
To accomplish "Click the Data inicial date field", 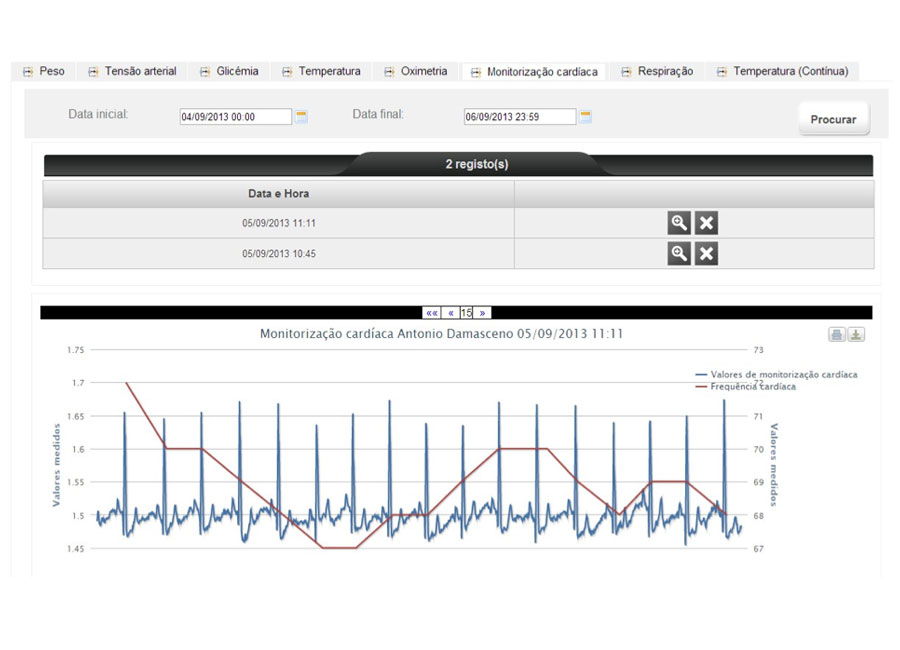I will click(235, 117).
